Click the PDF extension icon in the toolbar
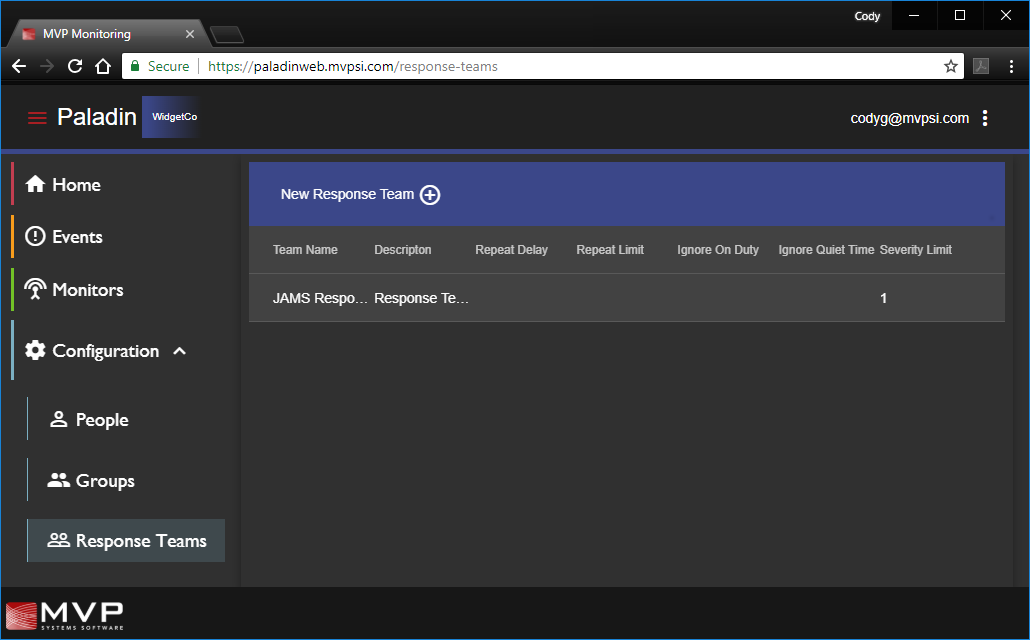1030x640 pixels. coord(982,67)
